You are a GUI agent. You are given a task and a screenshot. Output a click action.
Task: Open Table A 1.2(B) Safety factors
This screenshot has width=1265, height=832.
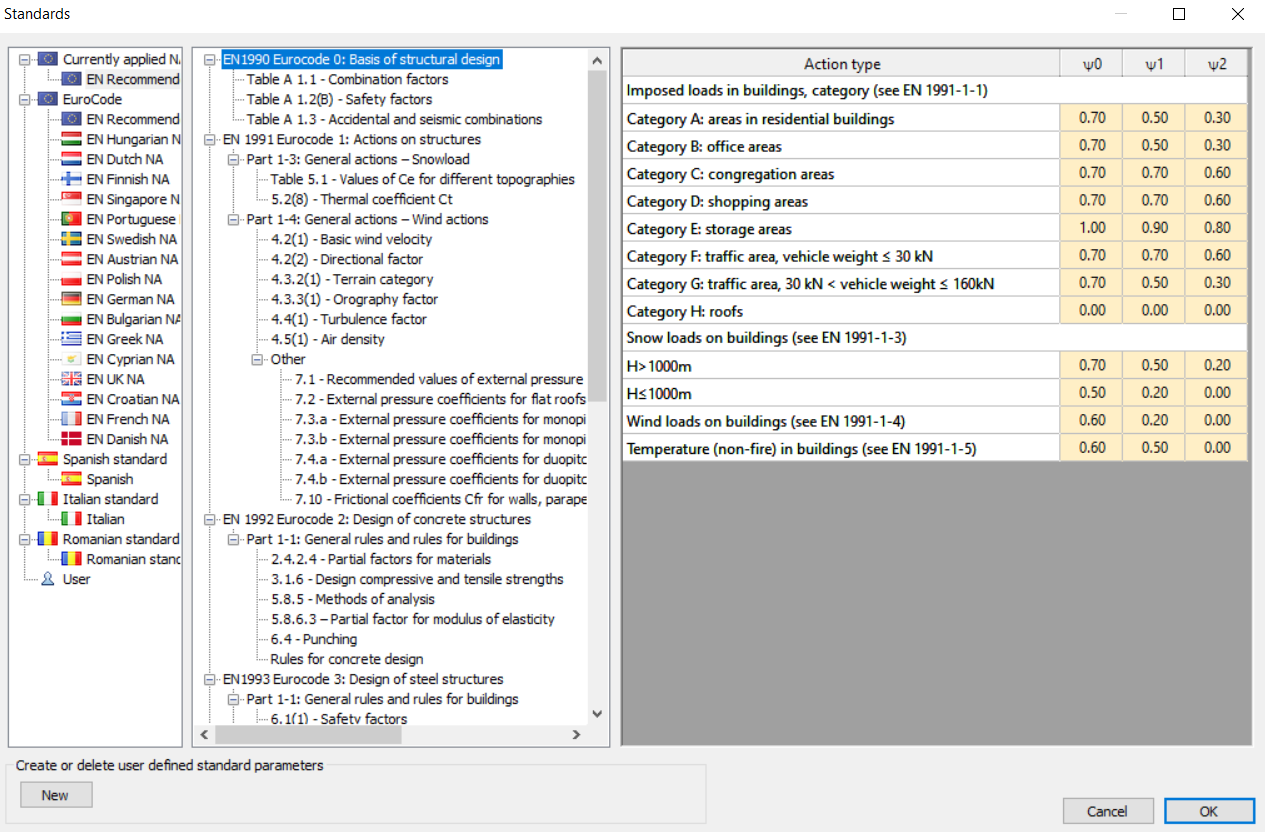339,99
